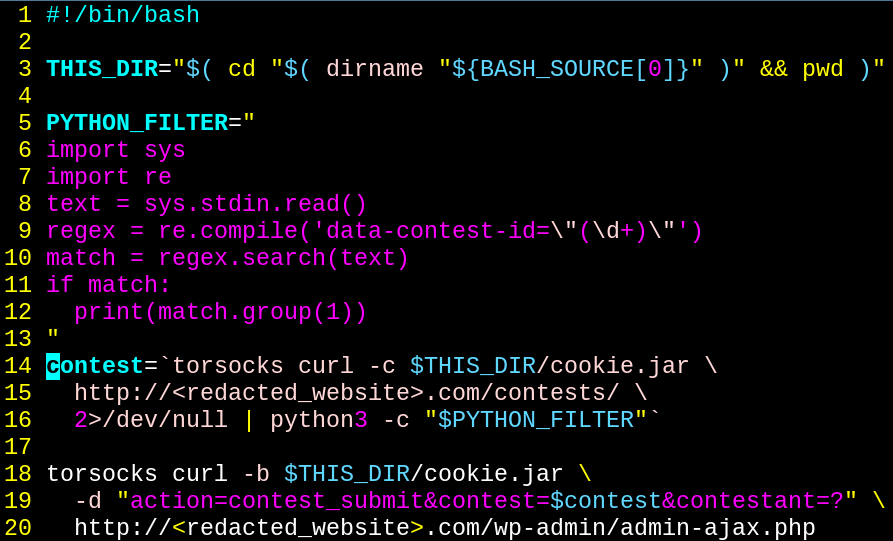Click 'python3' on line 16

(319, 420)
